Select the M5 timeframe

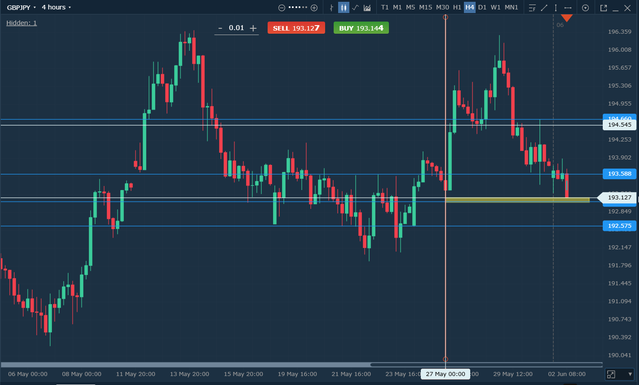410,7
